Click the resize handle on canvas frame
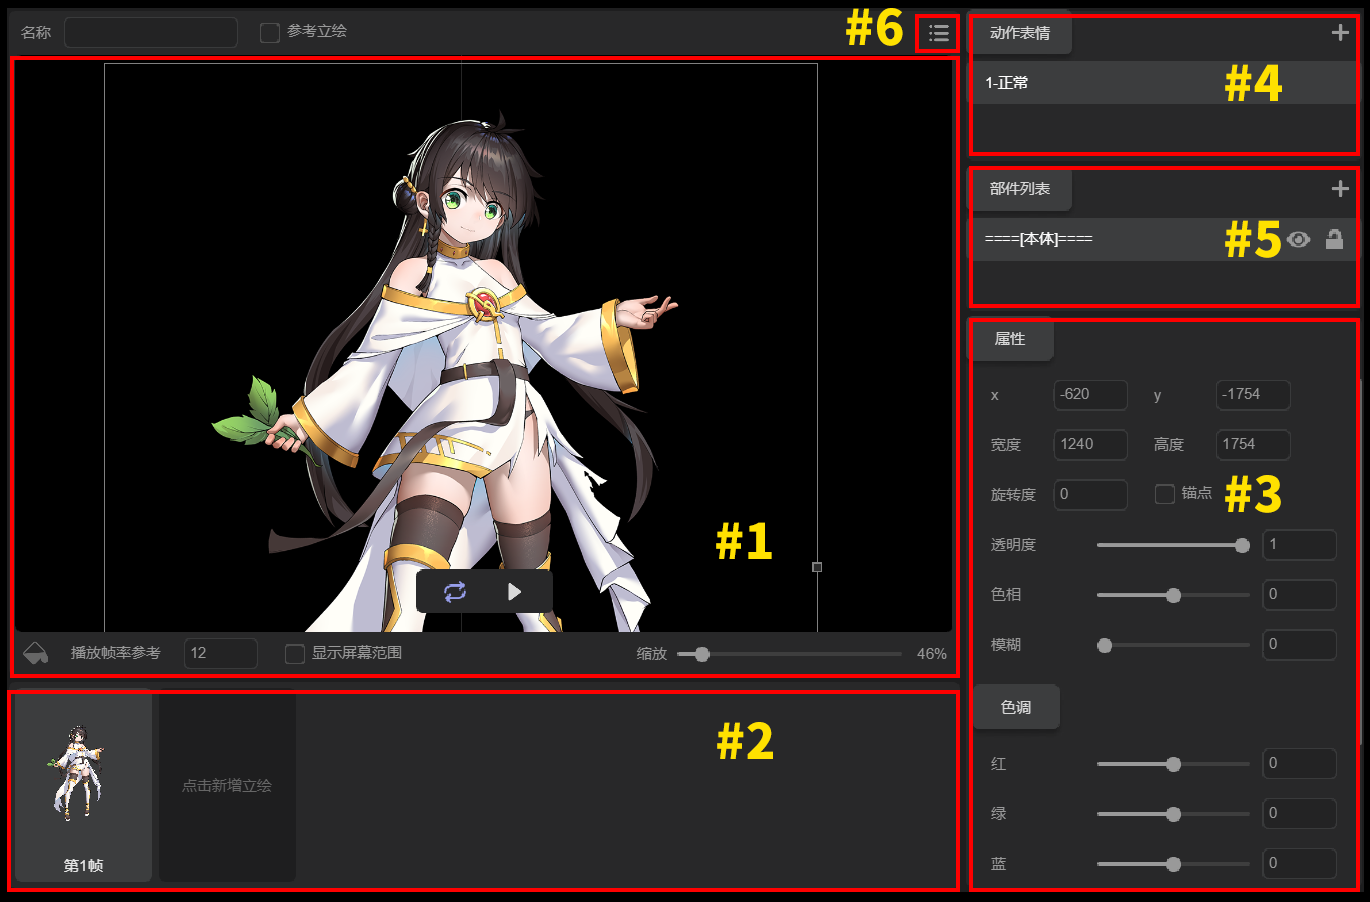1370x902 pixels. click(x=817, y=567)
